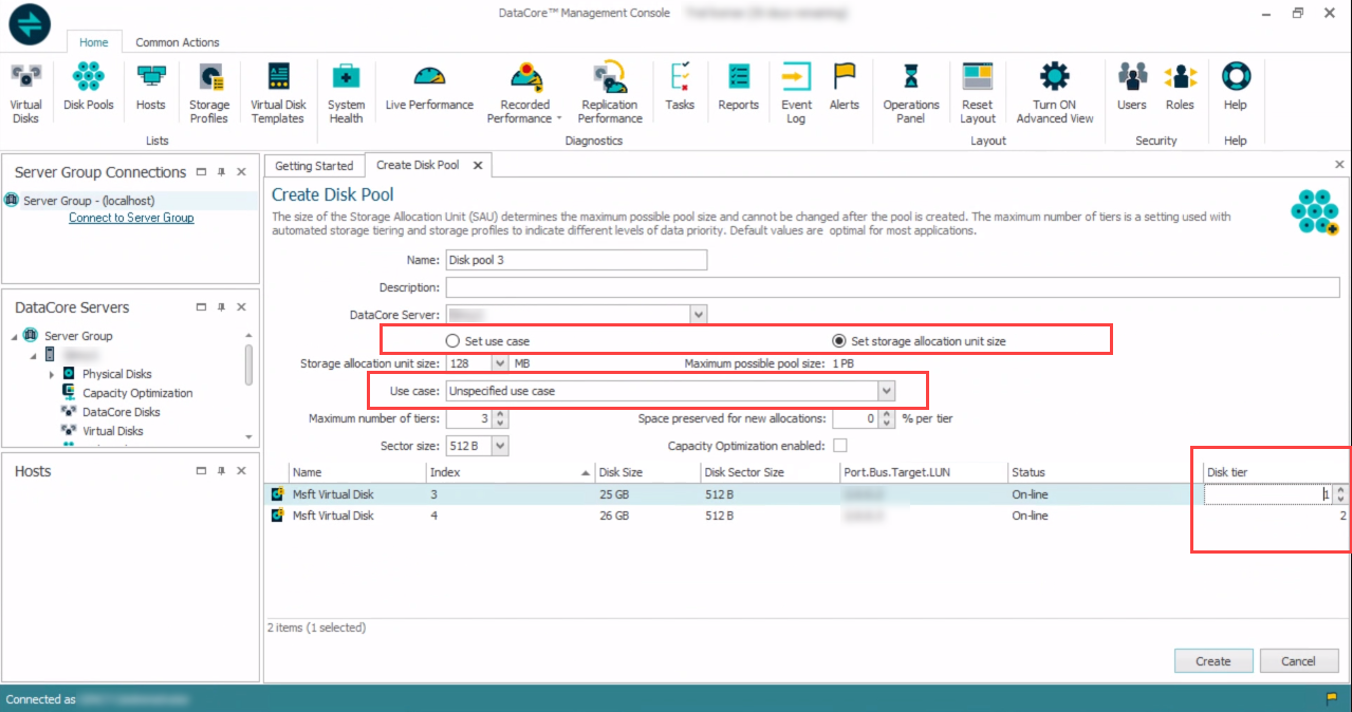Pin the Hosts panel
The height and width of the screenshot is (712, 1352).
tap(221, 471)
